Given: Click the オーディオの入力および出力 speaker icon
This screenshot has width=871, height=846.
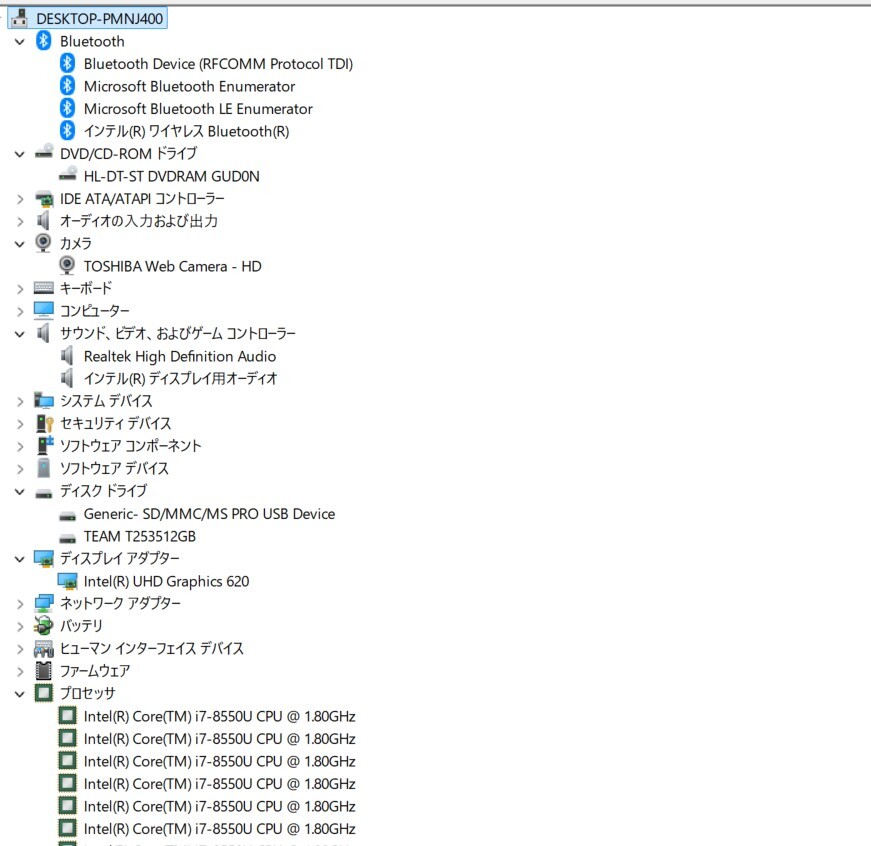Looking at the screenshot, I should (x=43, y=221).
